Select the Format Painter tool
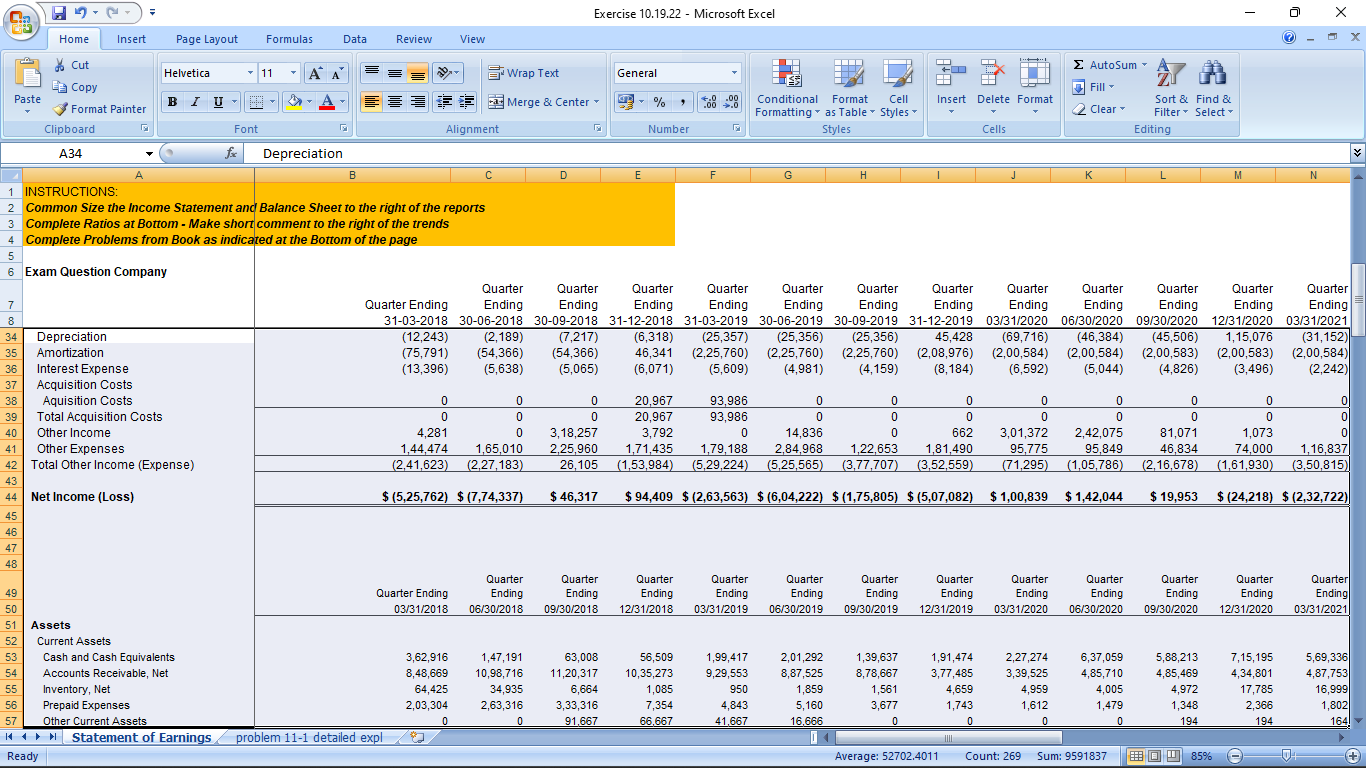Image resolution: width=1366 pixels, height=768 pixels. (x=99, y=109)
